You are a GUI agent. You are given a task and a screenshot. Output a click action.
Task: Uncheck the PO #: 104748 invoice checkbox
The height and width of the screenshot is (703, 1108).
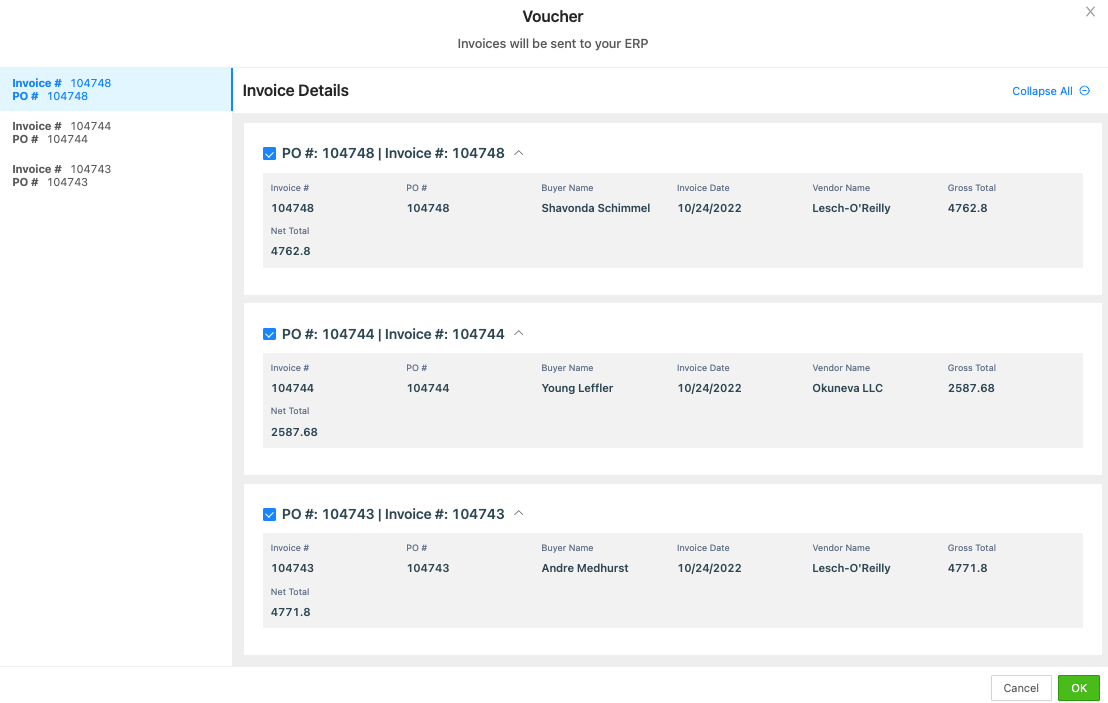click(269, 153)
